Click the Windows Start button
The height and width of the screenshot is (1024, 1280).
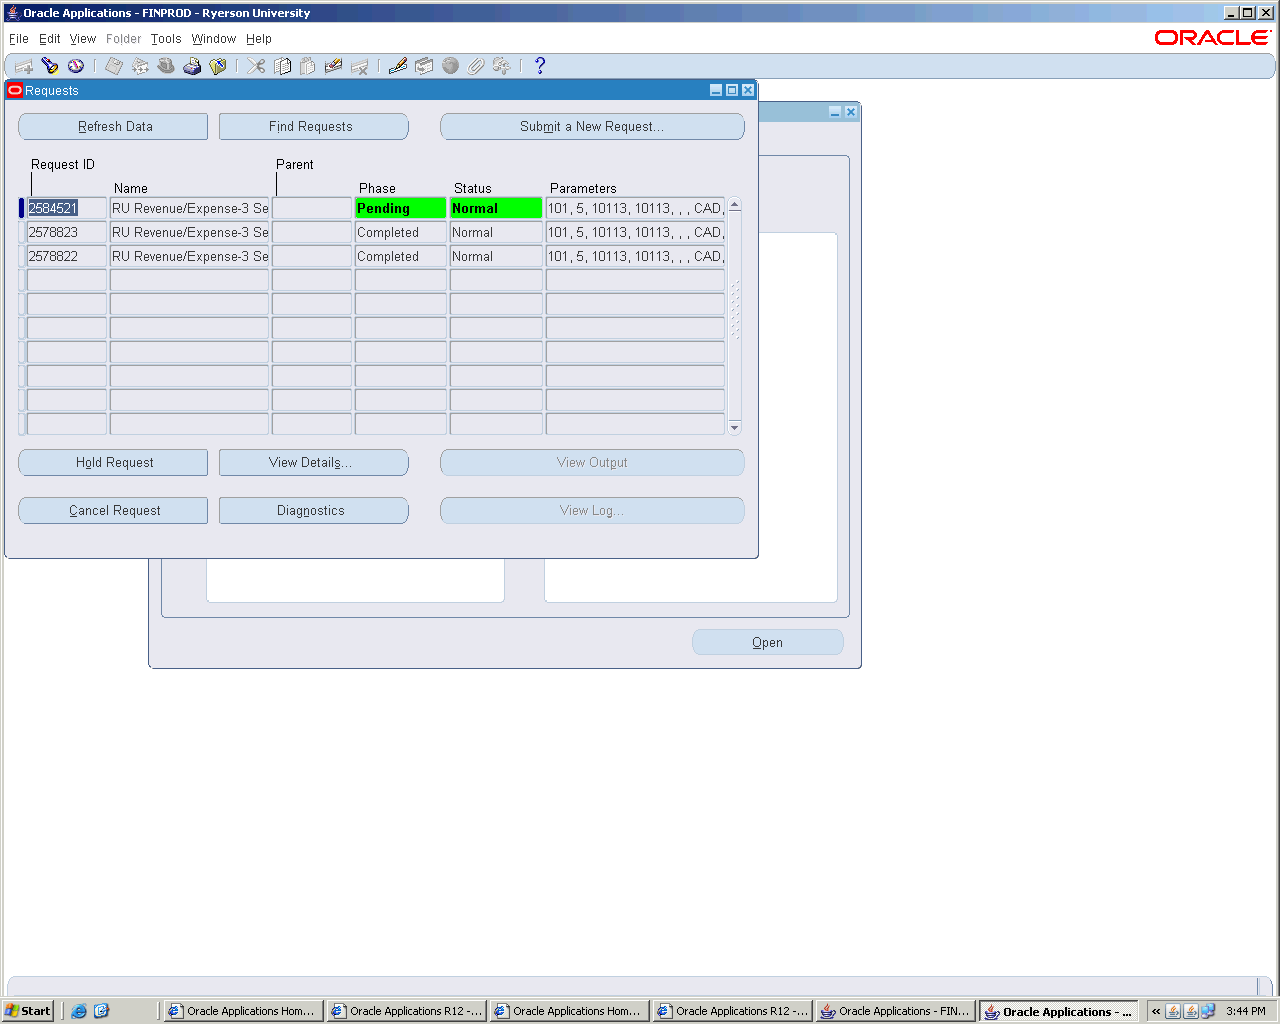[x=28, y=1011]
